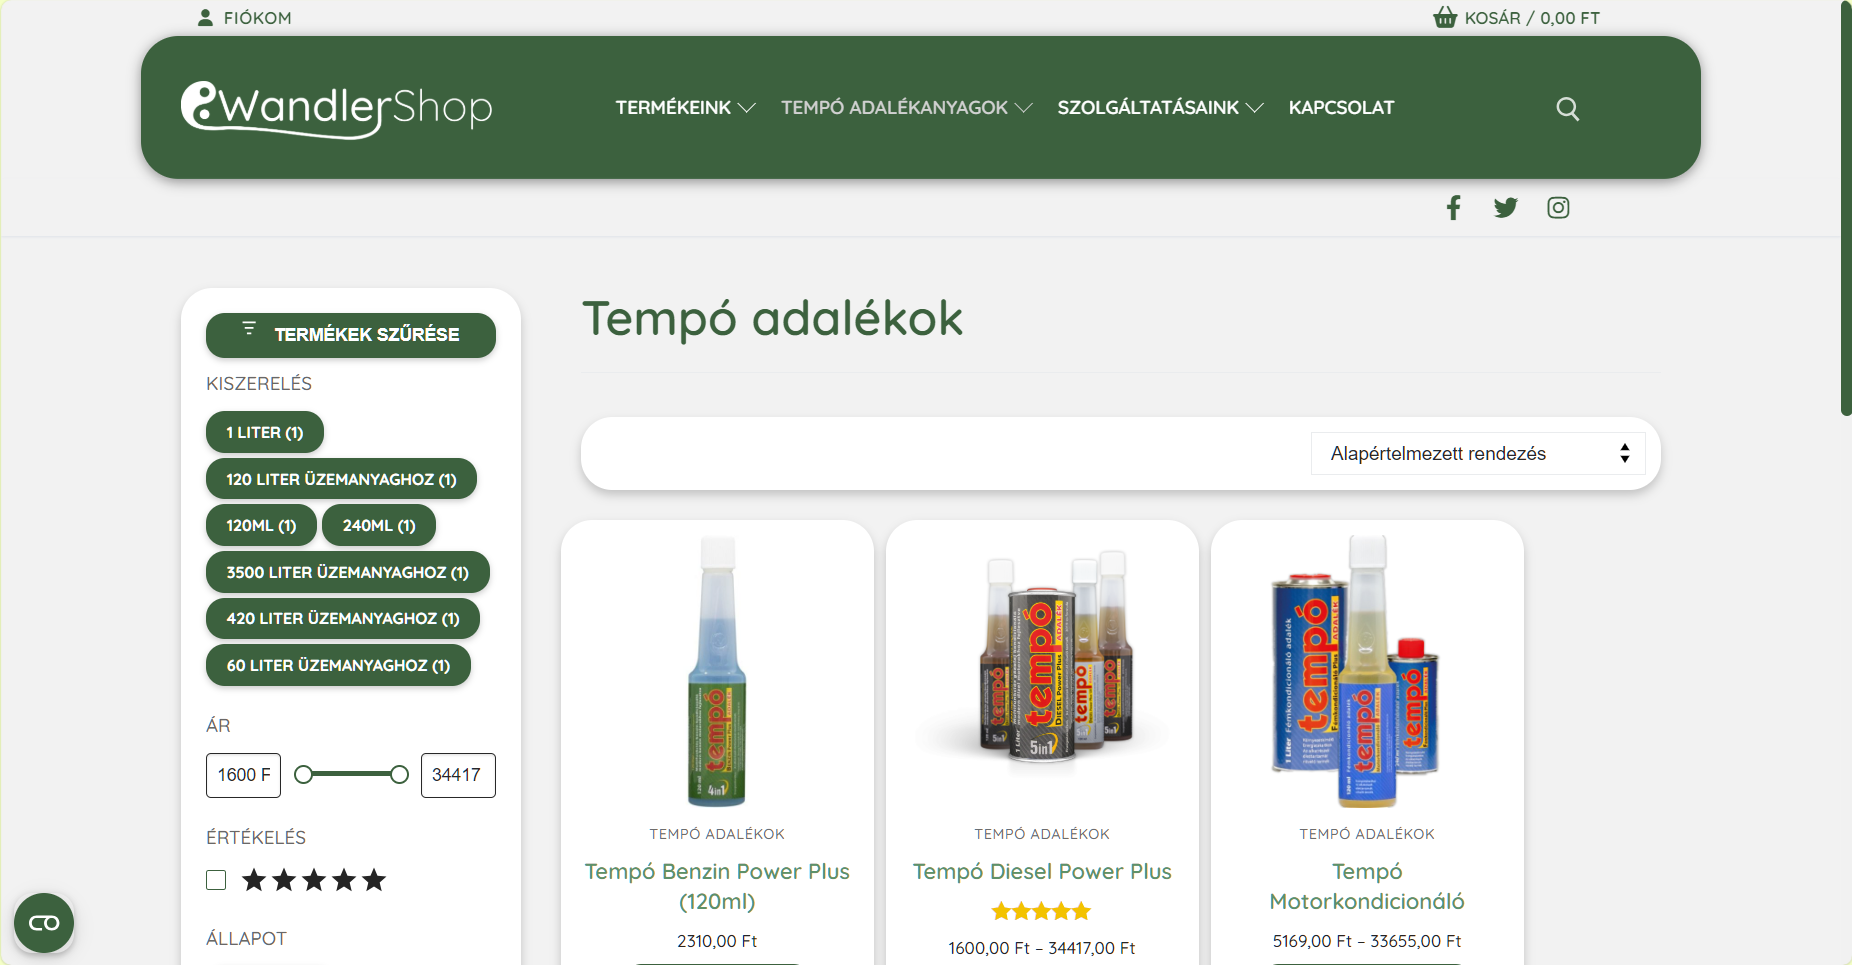Expand the TERMÉKEINK menu
This screenshot has width=1852, height=965.
[684, 108]
